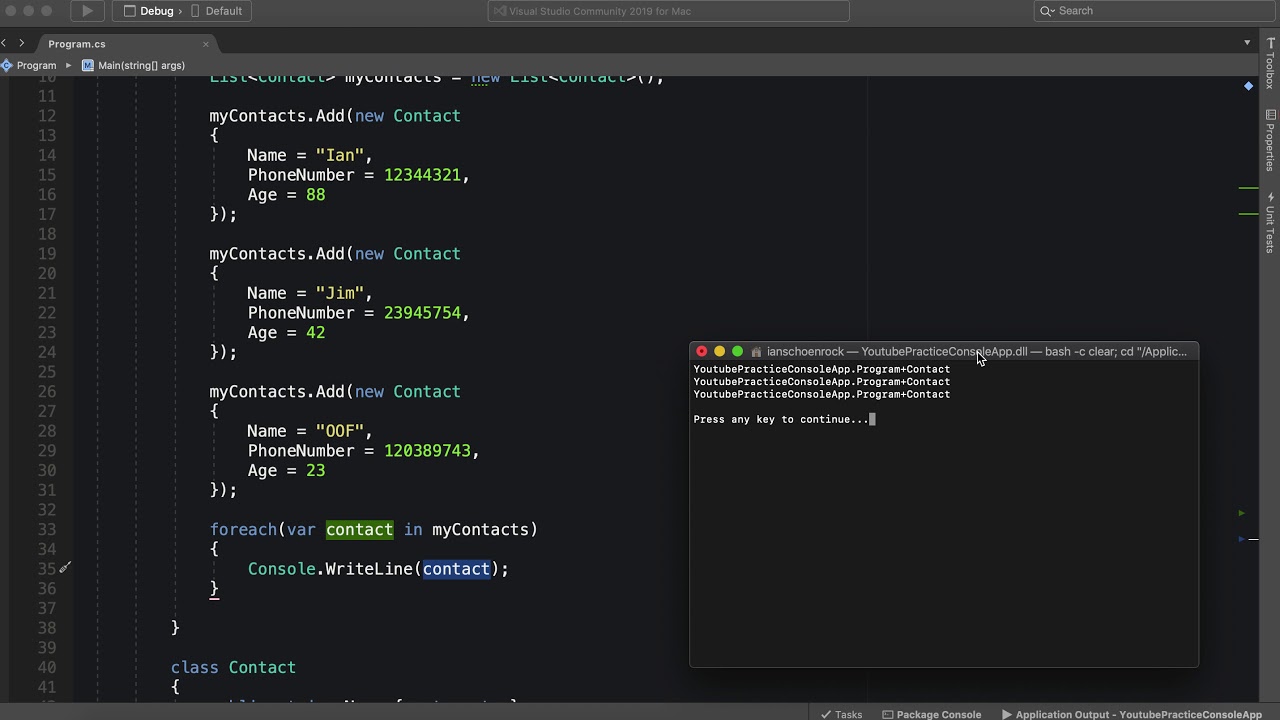Image resolution: width=1280 pixels, height=720 pixels.
Task: Open the Main(string[] args) breadcrumb
Action: (134, 65)
